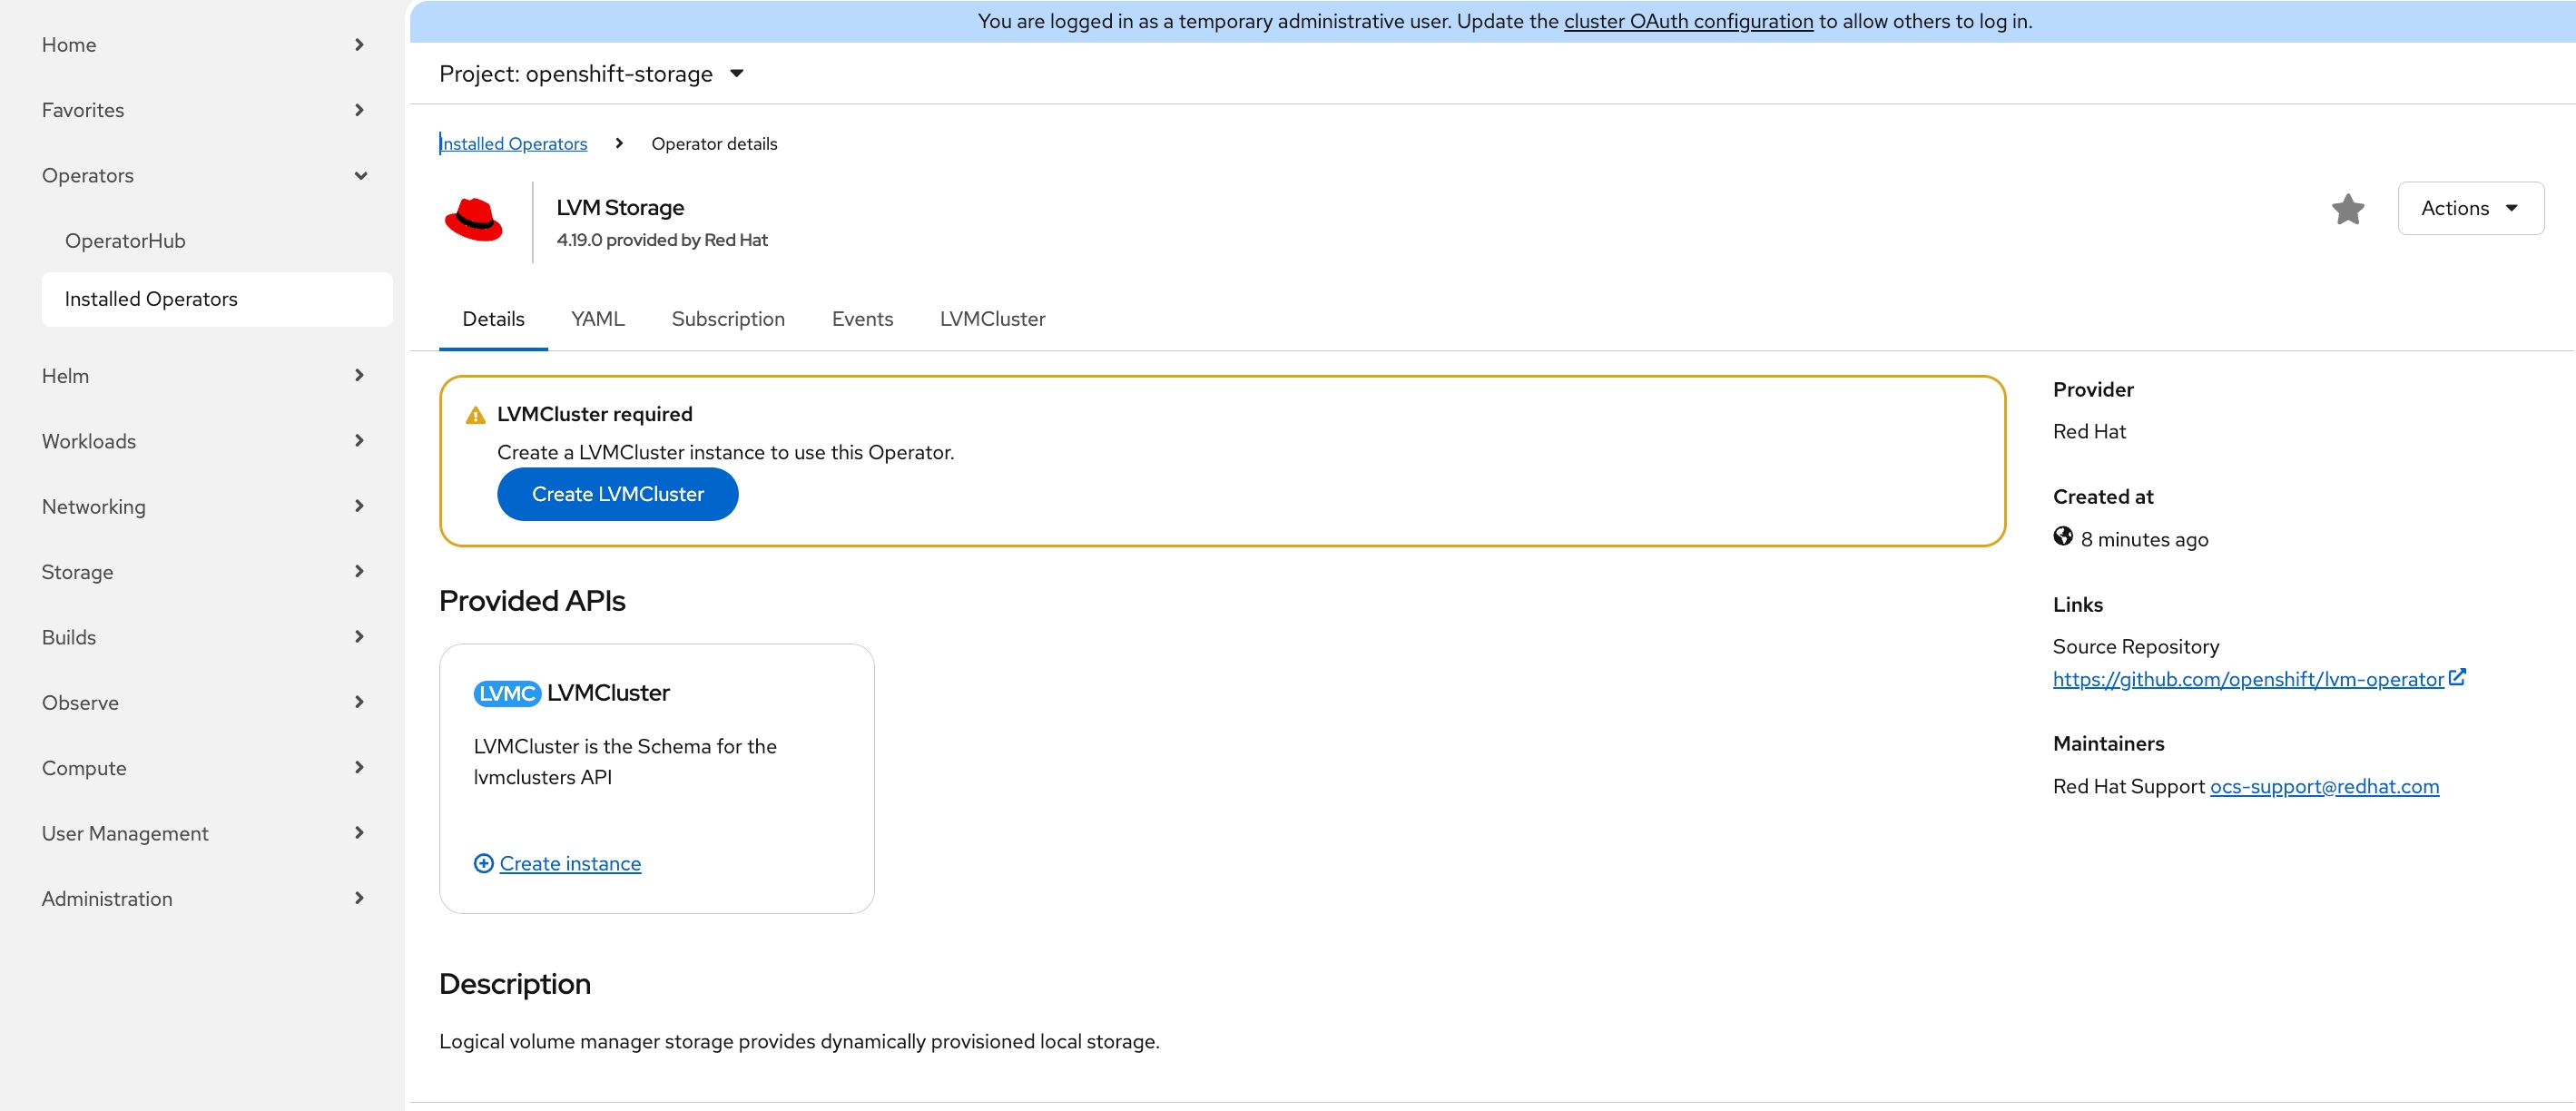Favorite the LVM Storage operator with star icon
Viewport: 2576px width, 1111px height.
click(2347, 208)
